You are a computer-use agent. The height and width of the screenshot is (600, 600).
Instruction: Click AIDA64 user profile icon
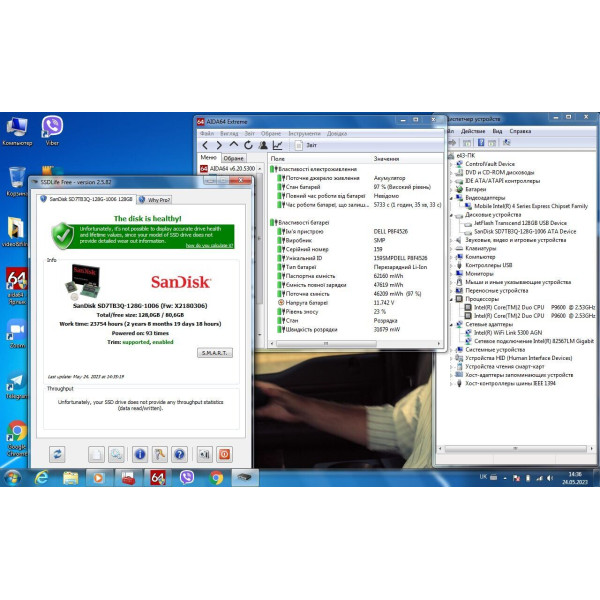tap(263, 145)
